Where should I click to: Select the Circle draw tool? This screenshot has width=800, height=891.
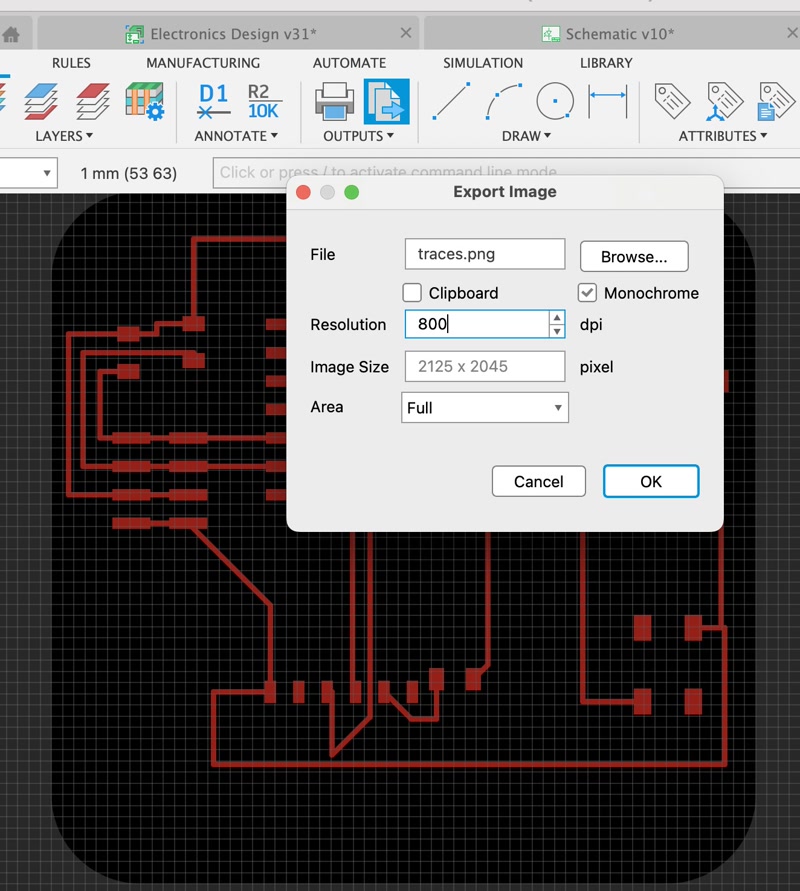click(x=555, y=101)
